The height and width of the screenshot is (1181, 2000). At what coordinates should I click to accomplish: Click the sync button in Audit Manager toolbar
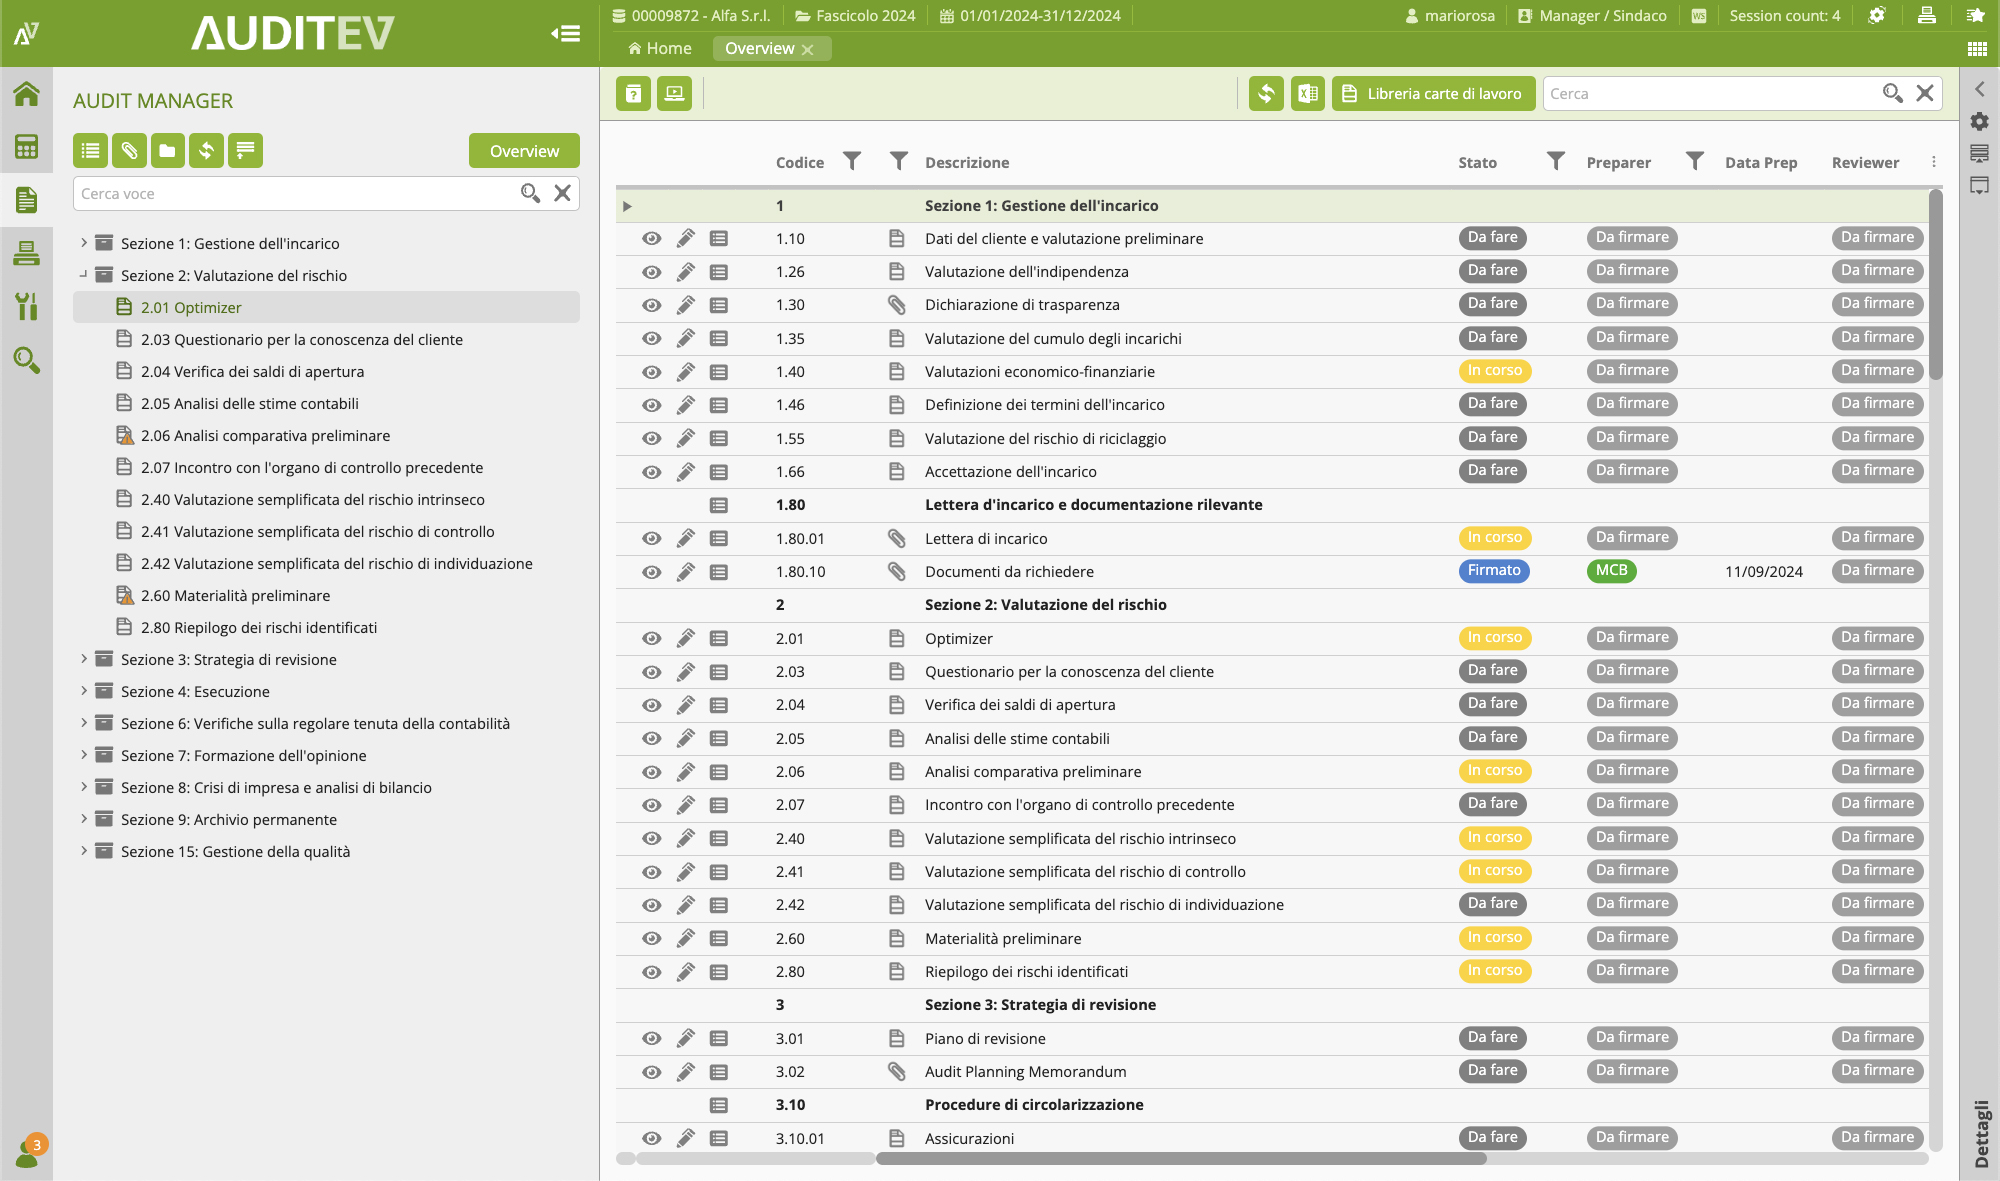(206, 151)
